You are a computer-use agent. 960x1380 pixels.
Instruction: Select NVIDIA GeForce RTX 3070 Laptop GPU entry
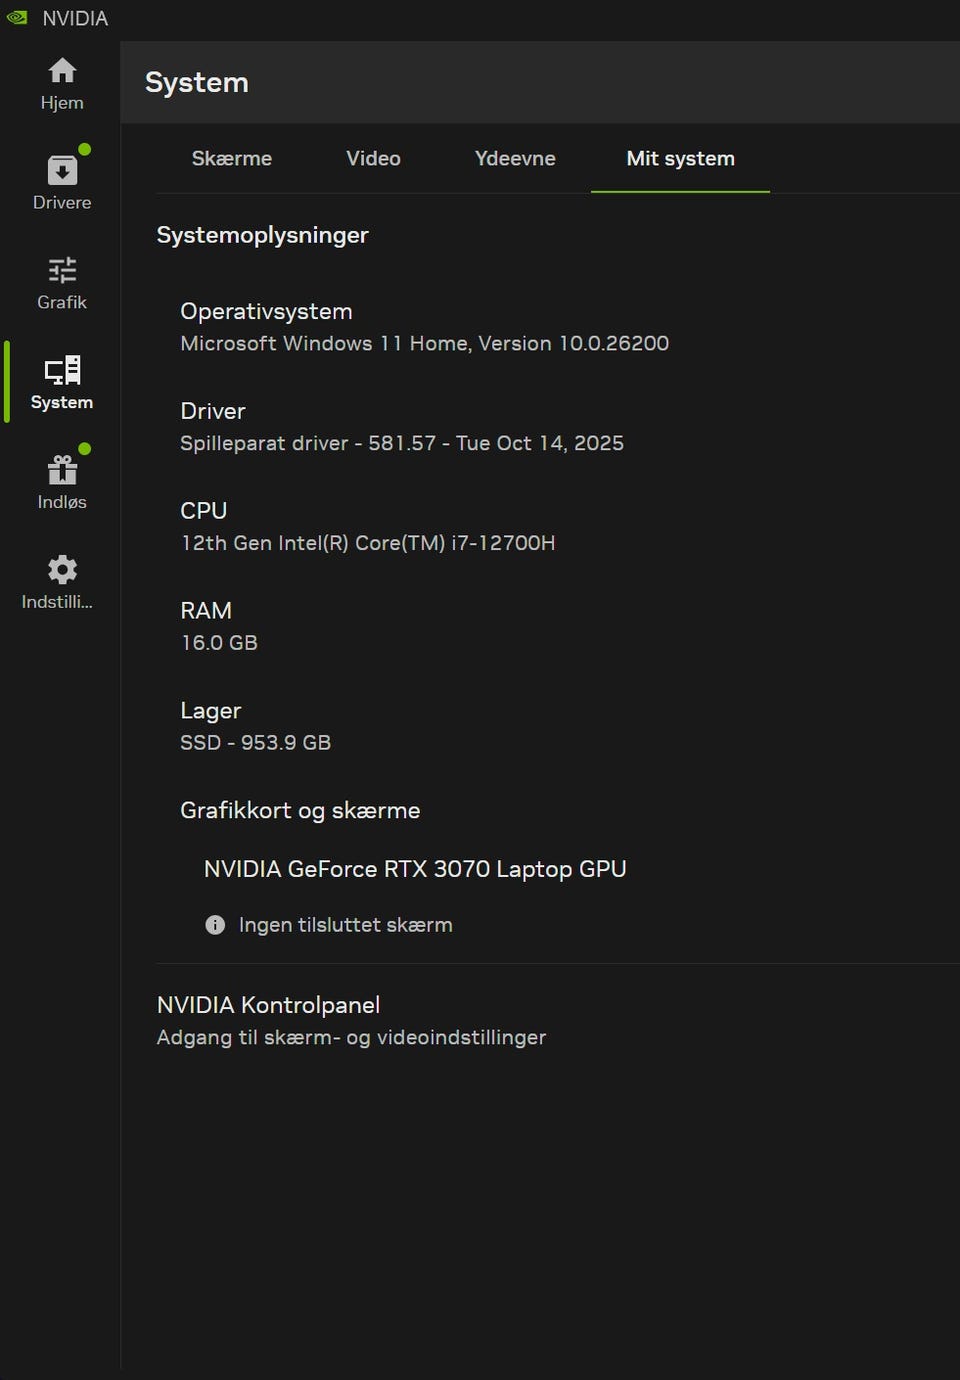pos(415,869)
